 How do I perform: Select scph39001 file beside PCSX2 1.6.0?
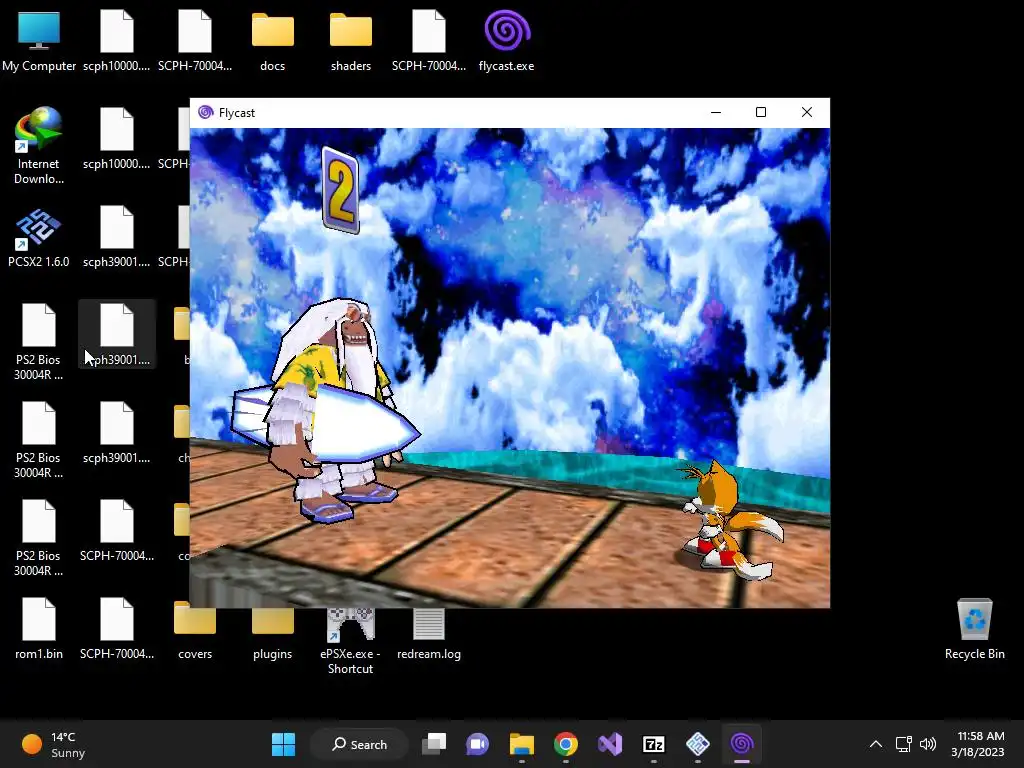coord(117,237)
